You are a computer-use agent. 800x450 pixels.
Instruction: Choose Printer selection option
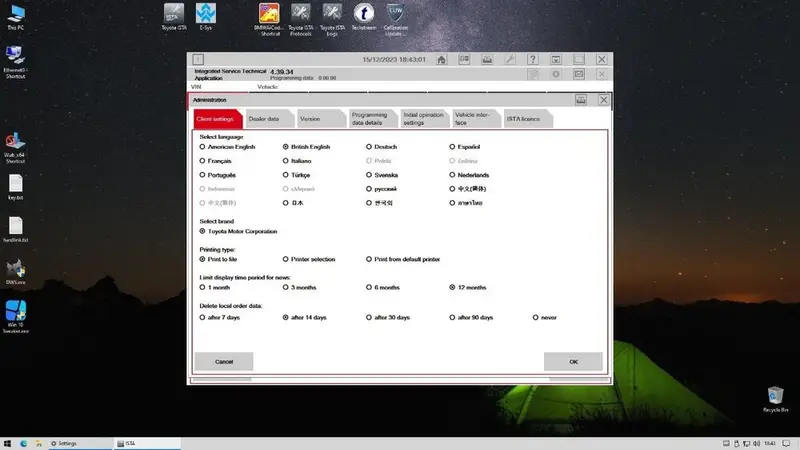point(286,259)
